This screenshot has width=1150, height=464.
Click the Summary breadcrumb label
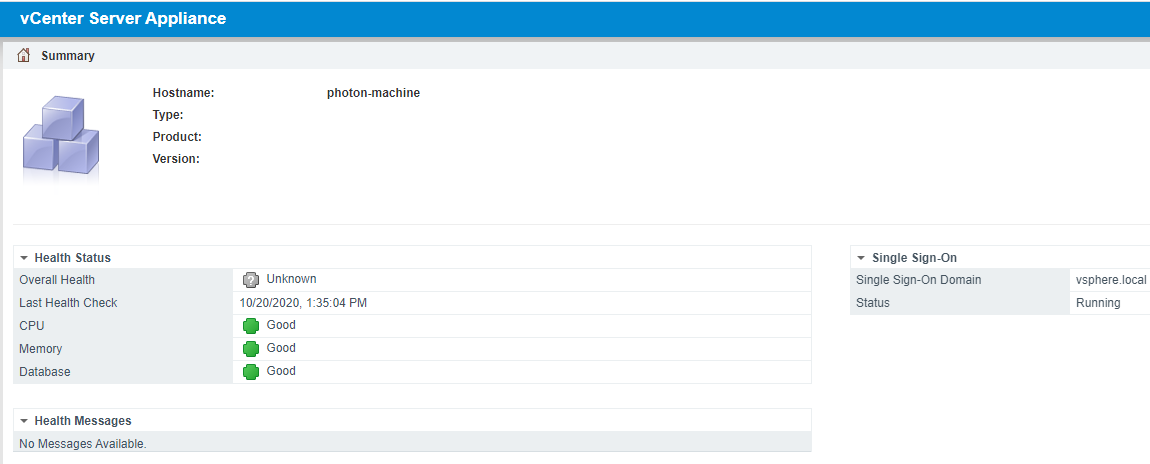coord(67,56)
